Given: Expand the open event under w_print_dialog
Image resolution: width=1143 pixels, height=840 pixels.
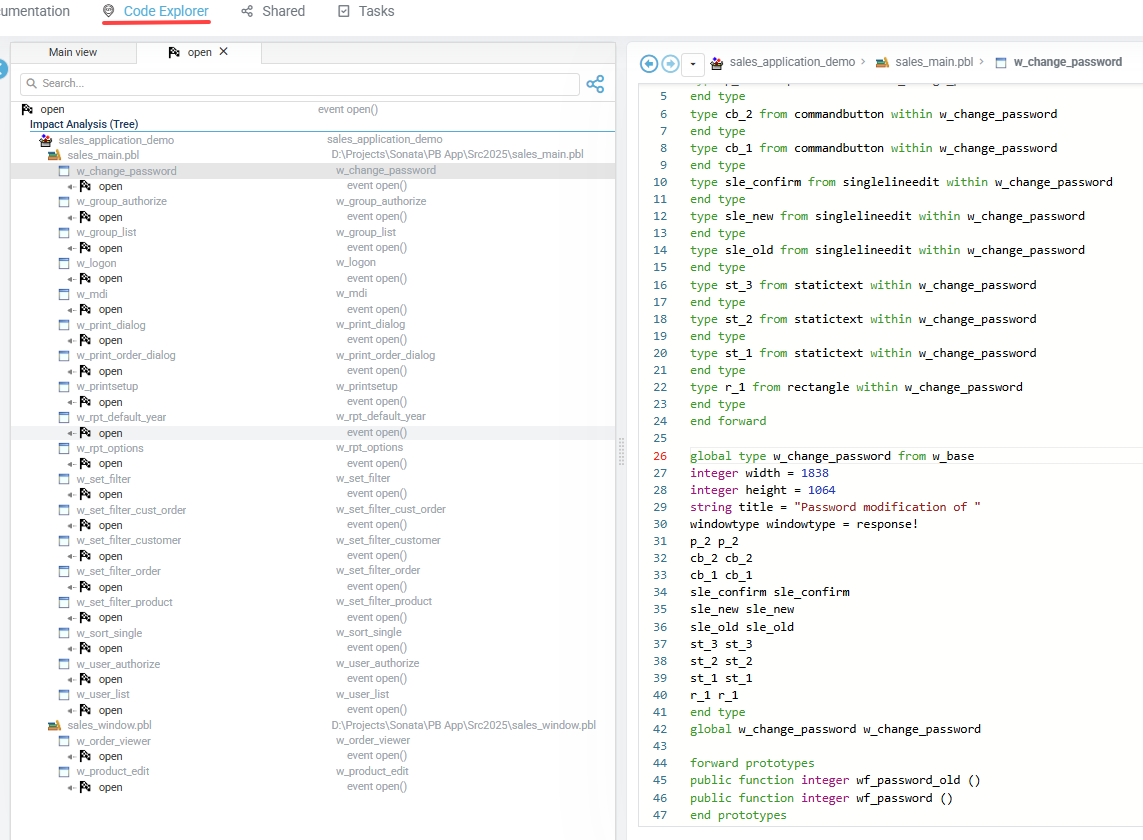Looking at the screenshot, I should (71, 341).
